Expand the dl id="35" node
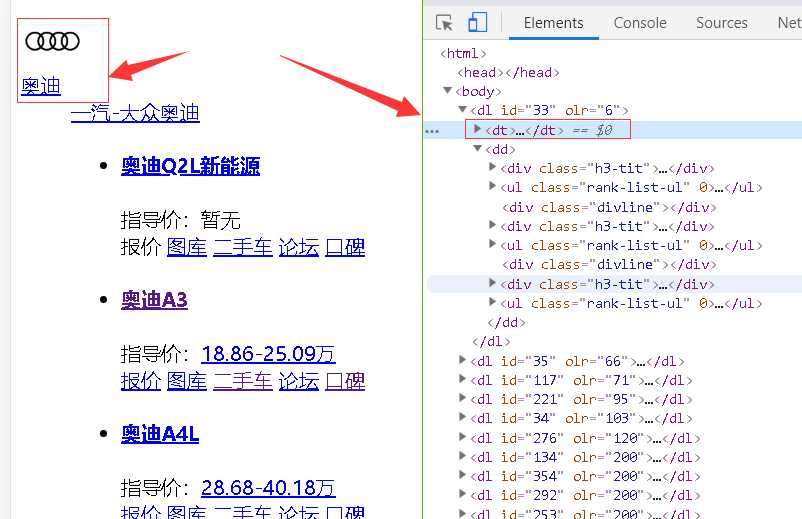The image size is (802, 519). pos(462,360)
